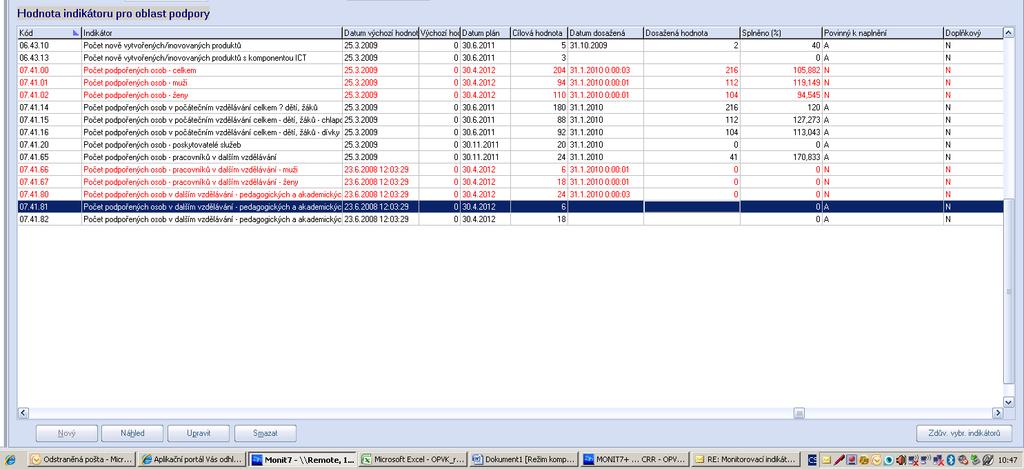Sort by Splněno (%) column header
Screen dimensions: 1024x469
(781, 32)
